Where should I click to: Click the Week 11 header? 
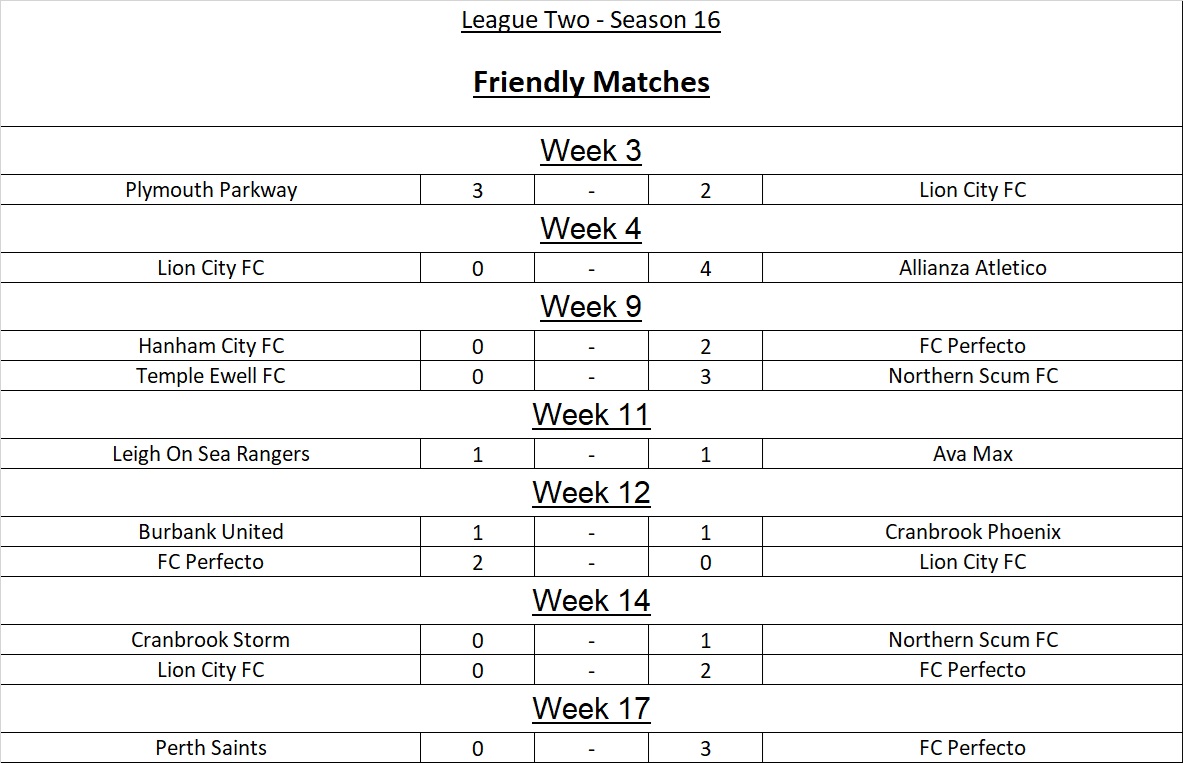(591, 415)
